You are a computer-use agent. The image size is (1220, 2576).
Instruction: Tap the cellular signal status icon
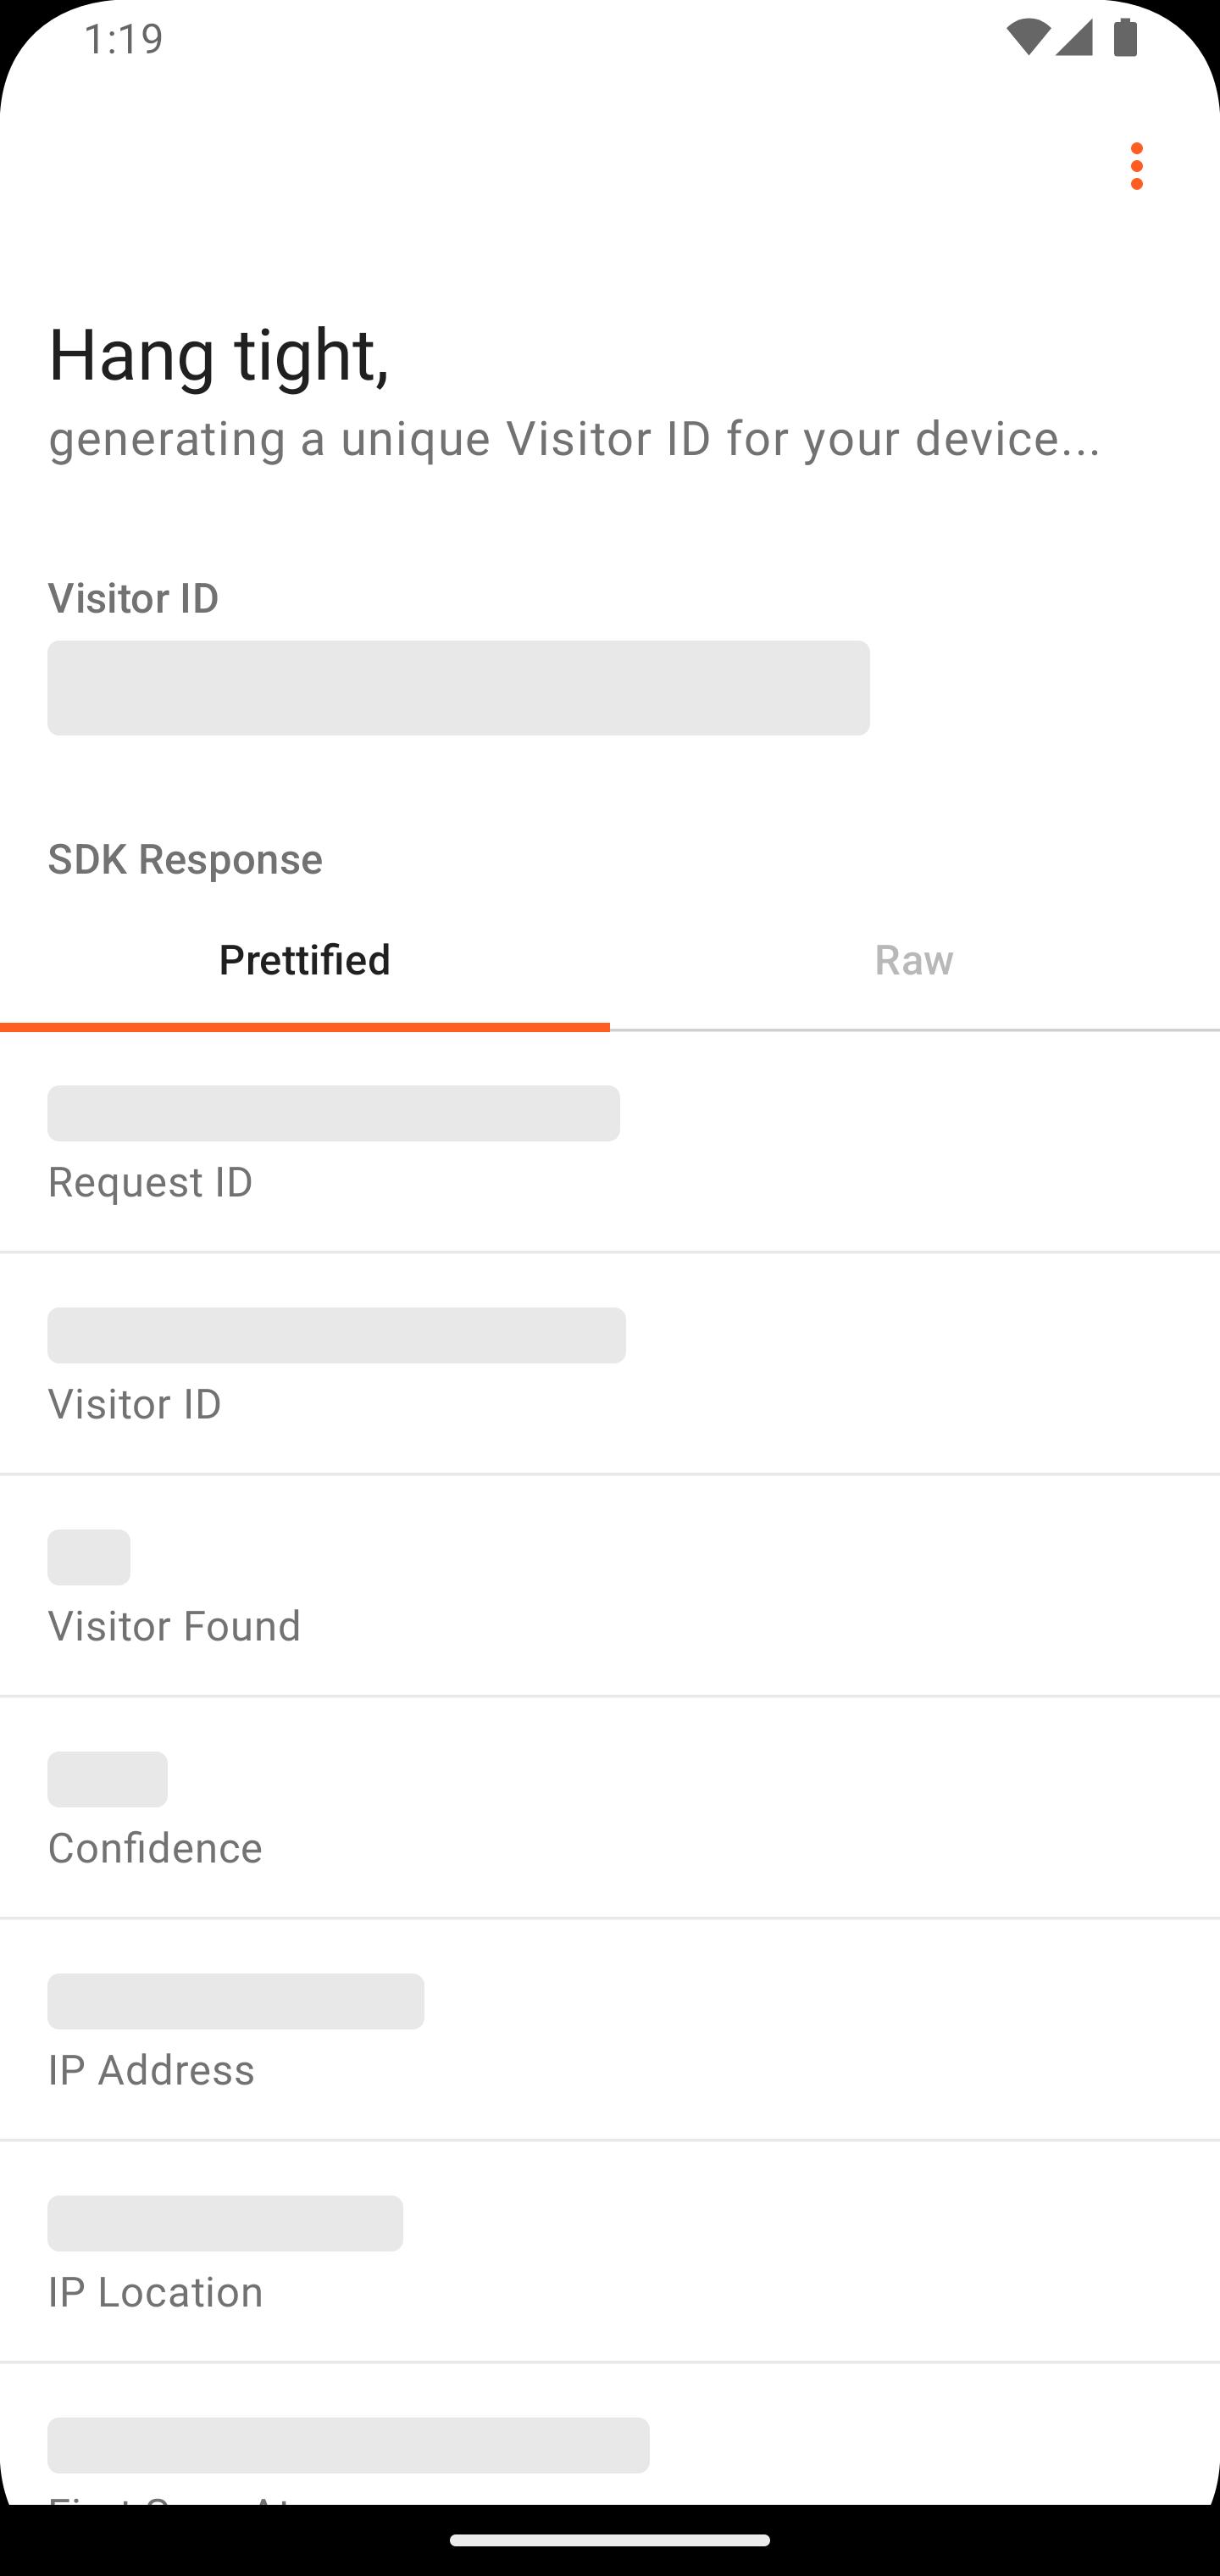coord(1074,38)
